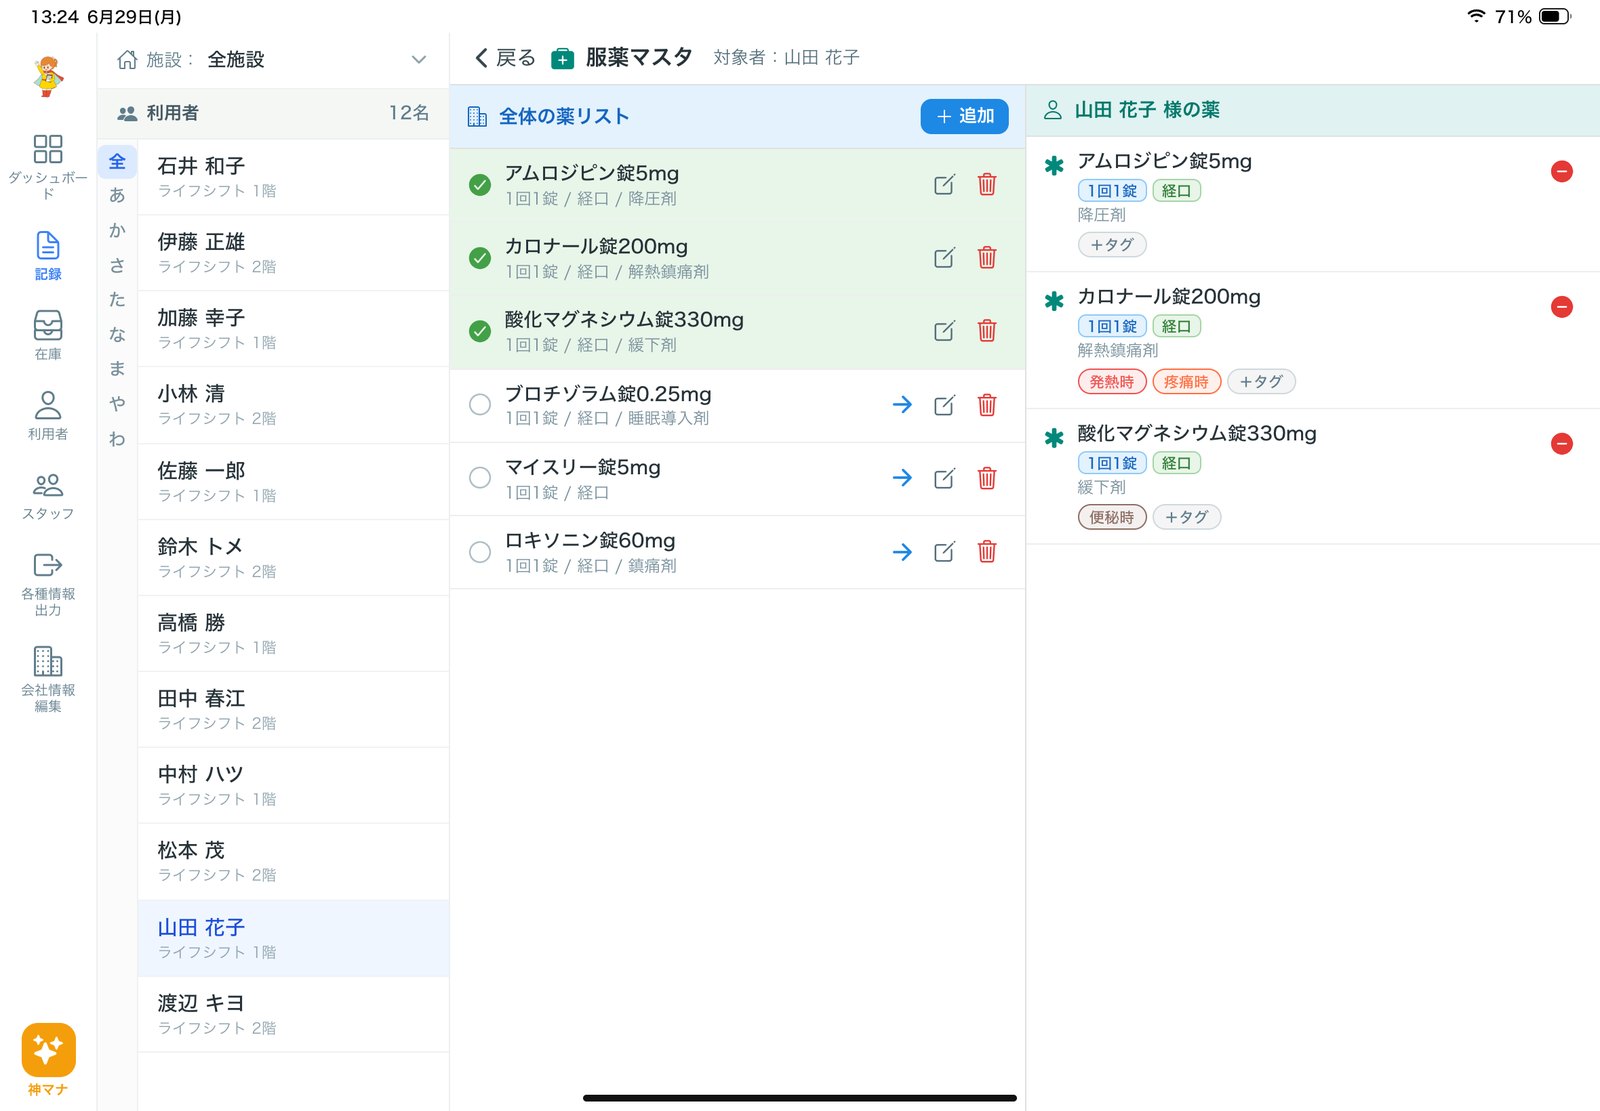Filter users by the さ index tab

pyautogui.click(x=117, y=266)
